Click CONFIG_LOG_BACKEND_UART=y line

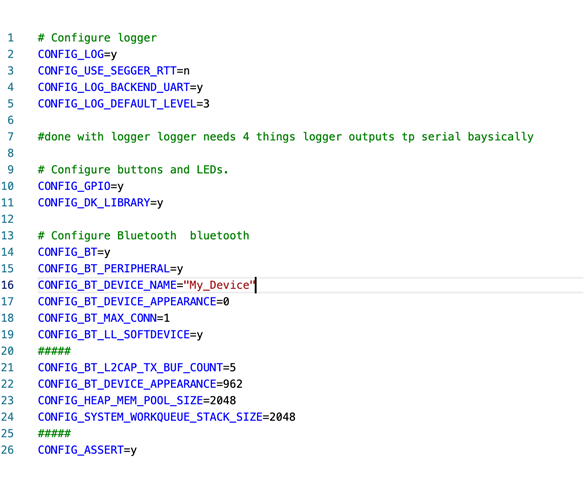click(120, 87)
